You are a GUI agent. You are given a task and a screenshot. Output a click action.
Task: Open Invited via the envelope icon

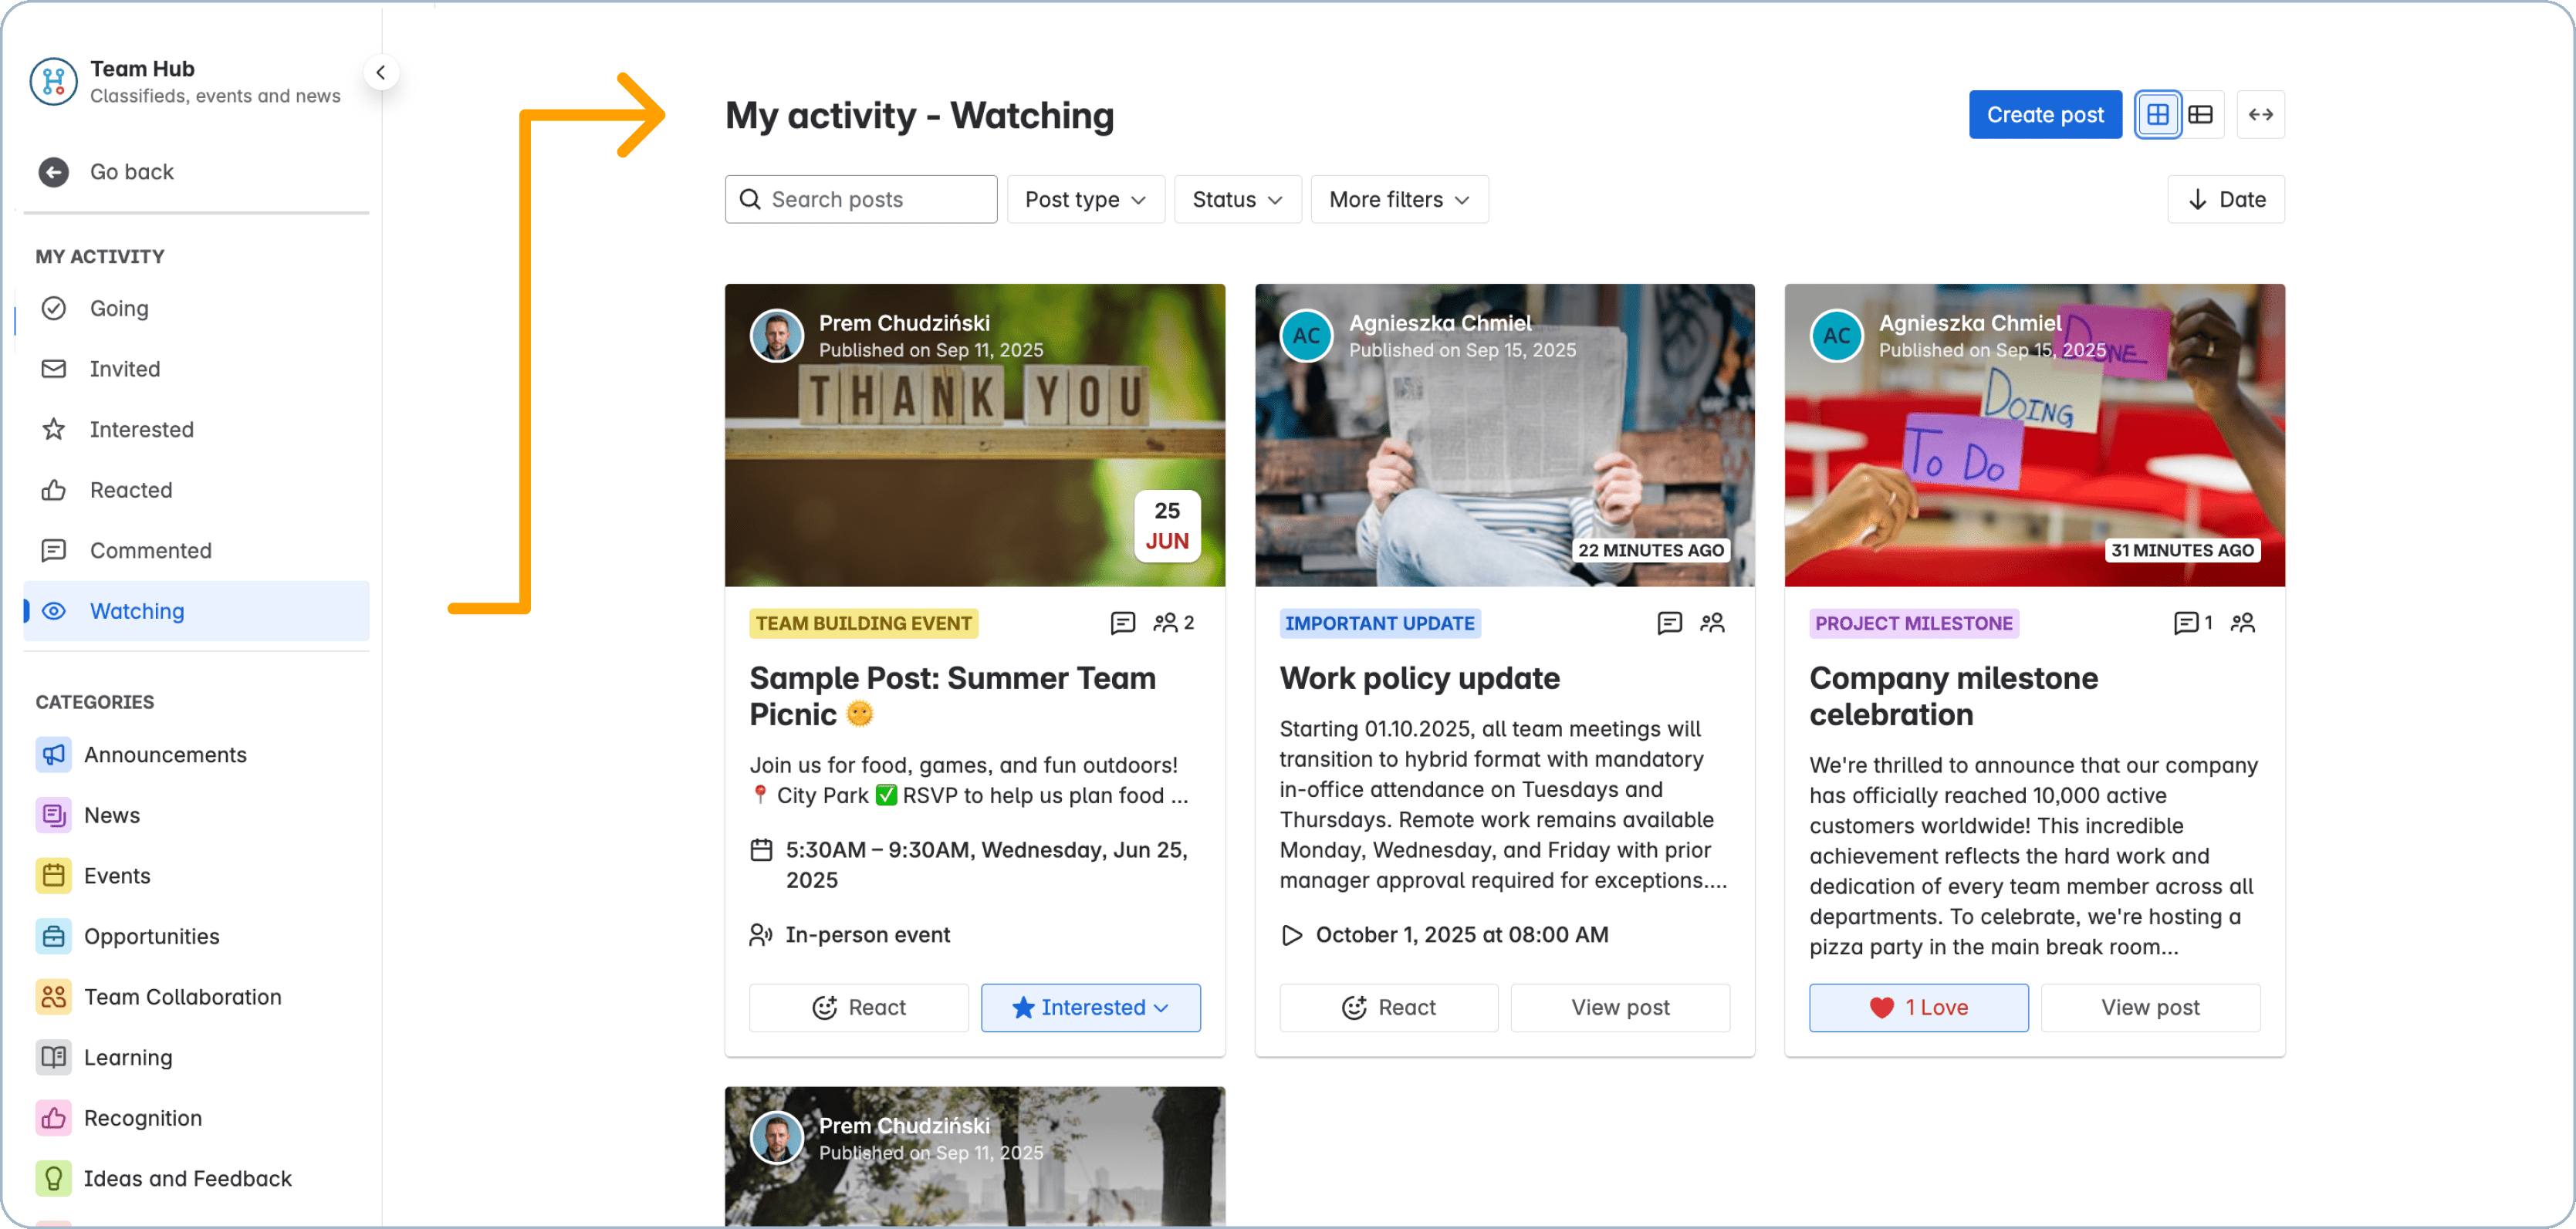coord(54,368)
